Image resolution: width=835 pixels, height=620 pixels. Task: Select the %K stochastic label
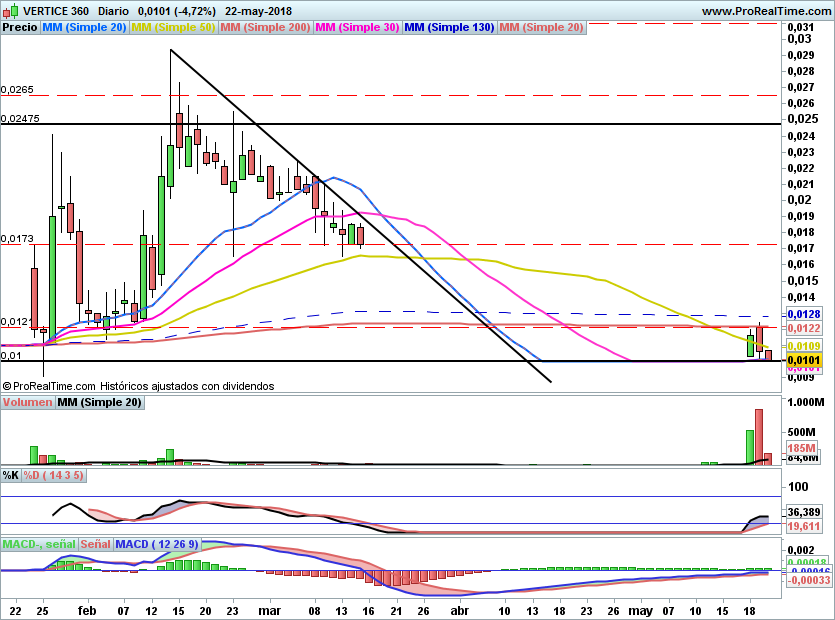11,475
